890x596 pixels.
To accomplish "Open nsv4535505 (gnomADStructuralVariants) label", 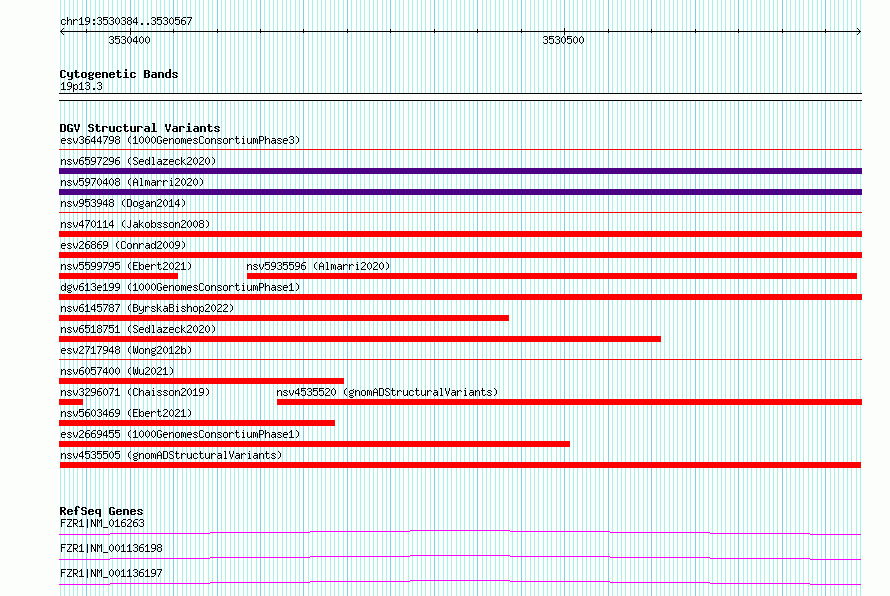I will [171, 455].
